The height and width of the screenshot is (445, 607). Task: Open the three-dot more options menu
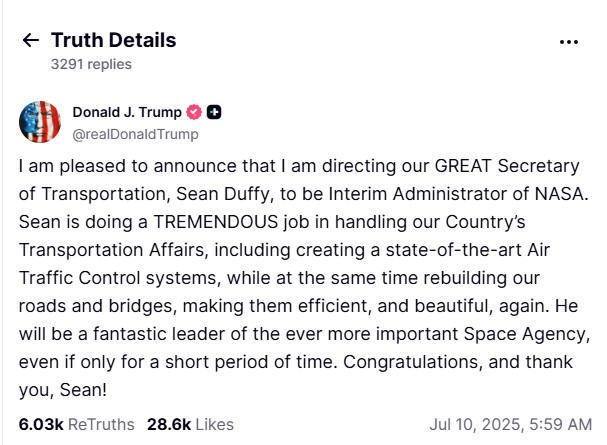568,42
